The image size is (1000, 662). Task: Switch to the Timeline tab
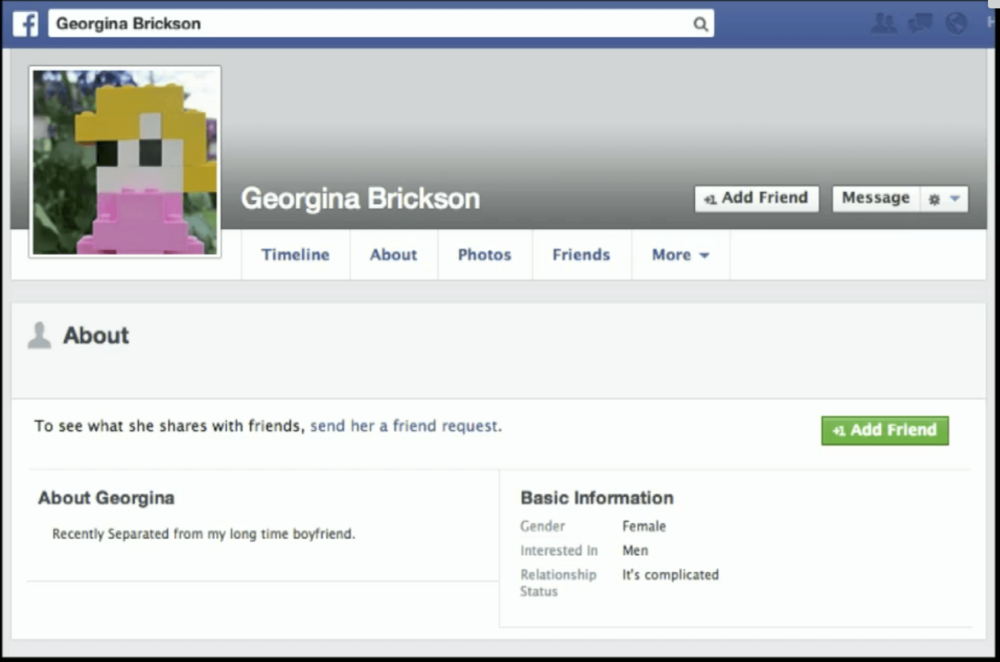(295, 255)
